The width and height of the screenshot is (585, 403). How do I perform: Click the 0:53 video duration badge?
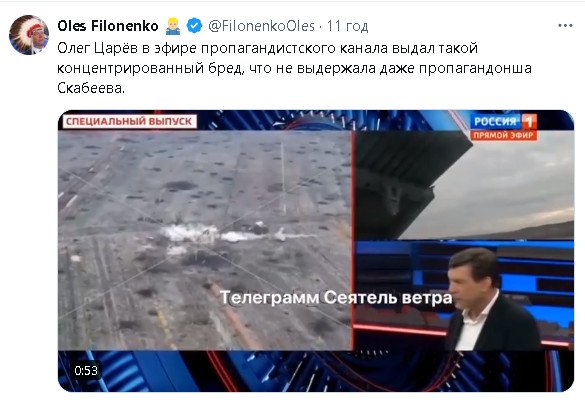[86, 371]
